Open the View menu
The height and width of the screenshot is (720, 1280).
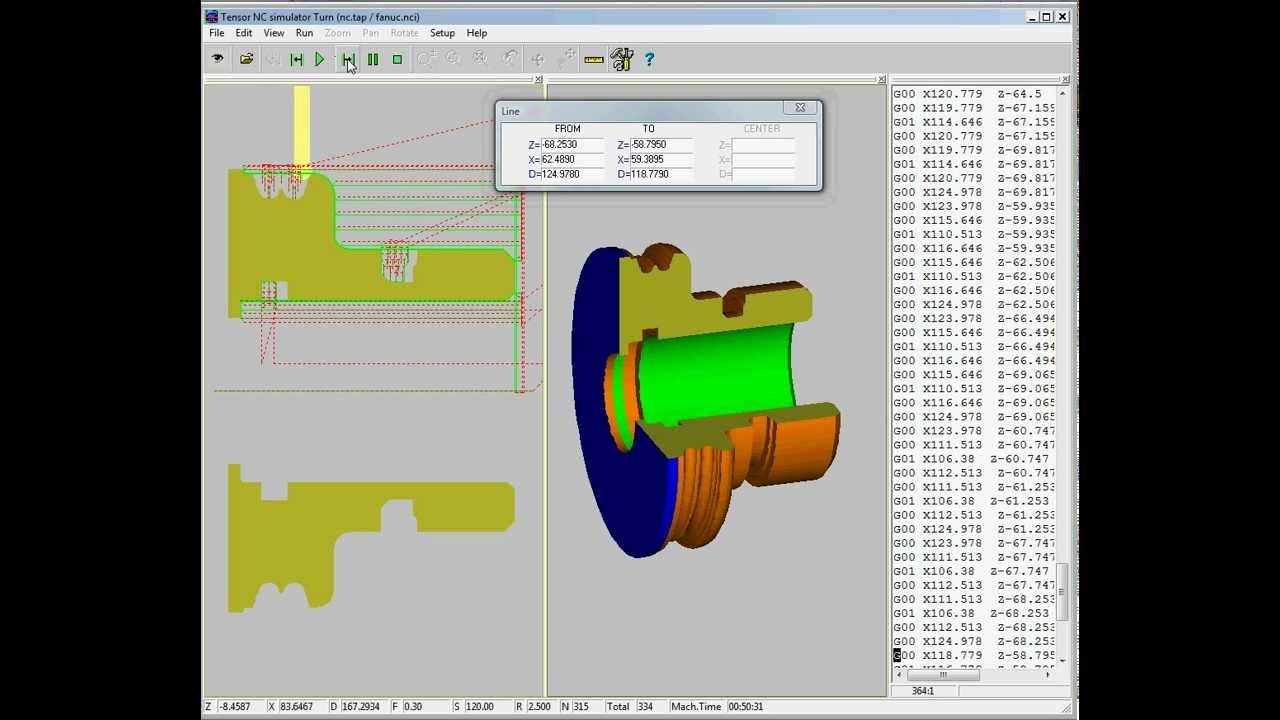274,33
